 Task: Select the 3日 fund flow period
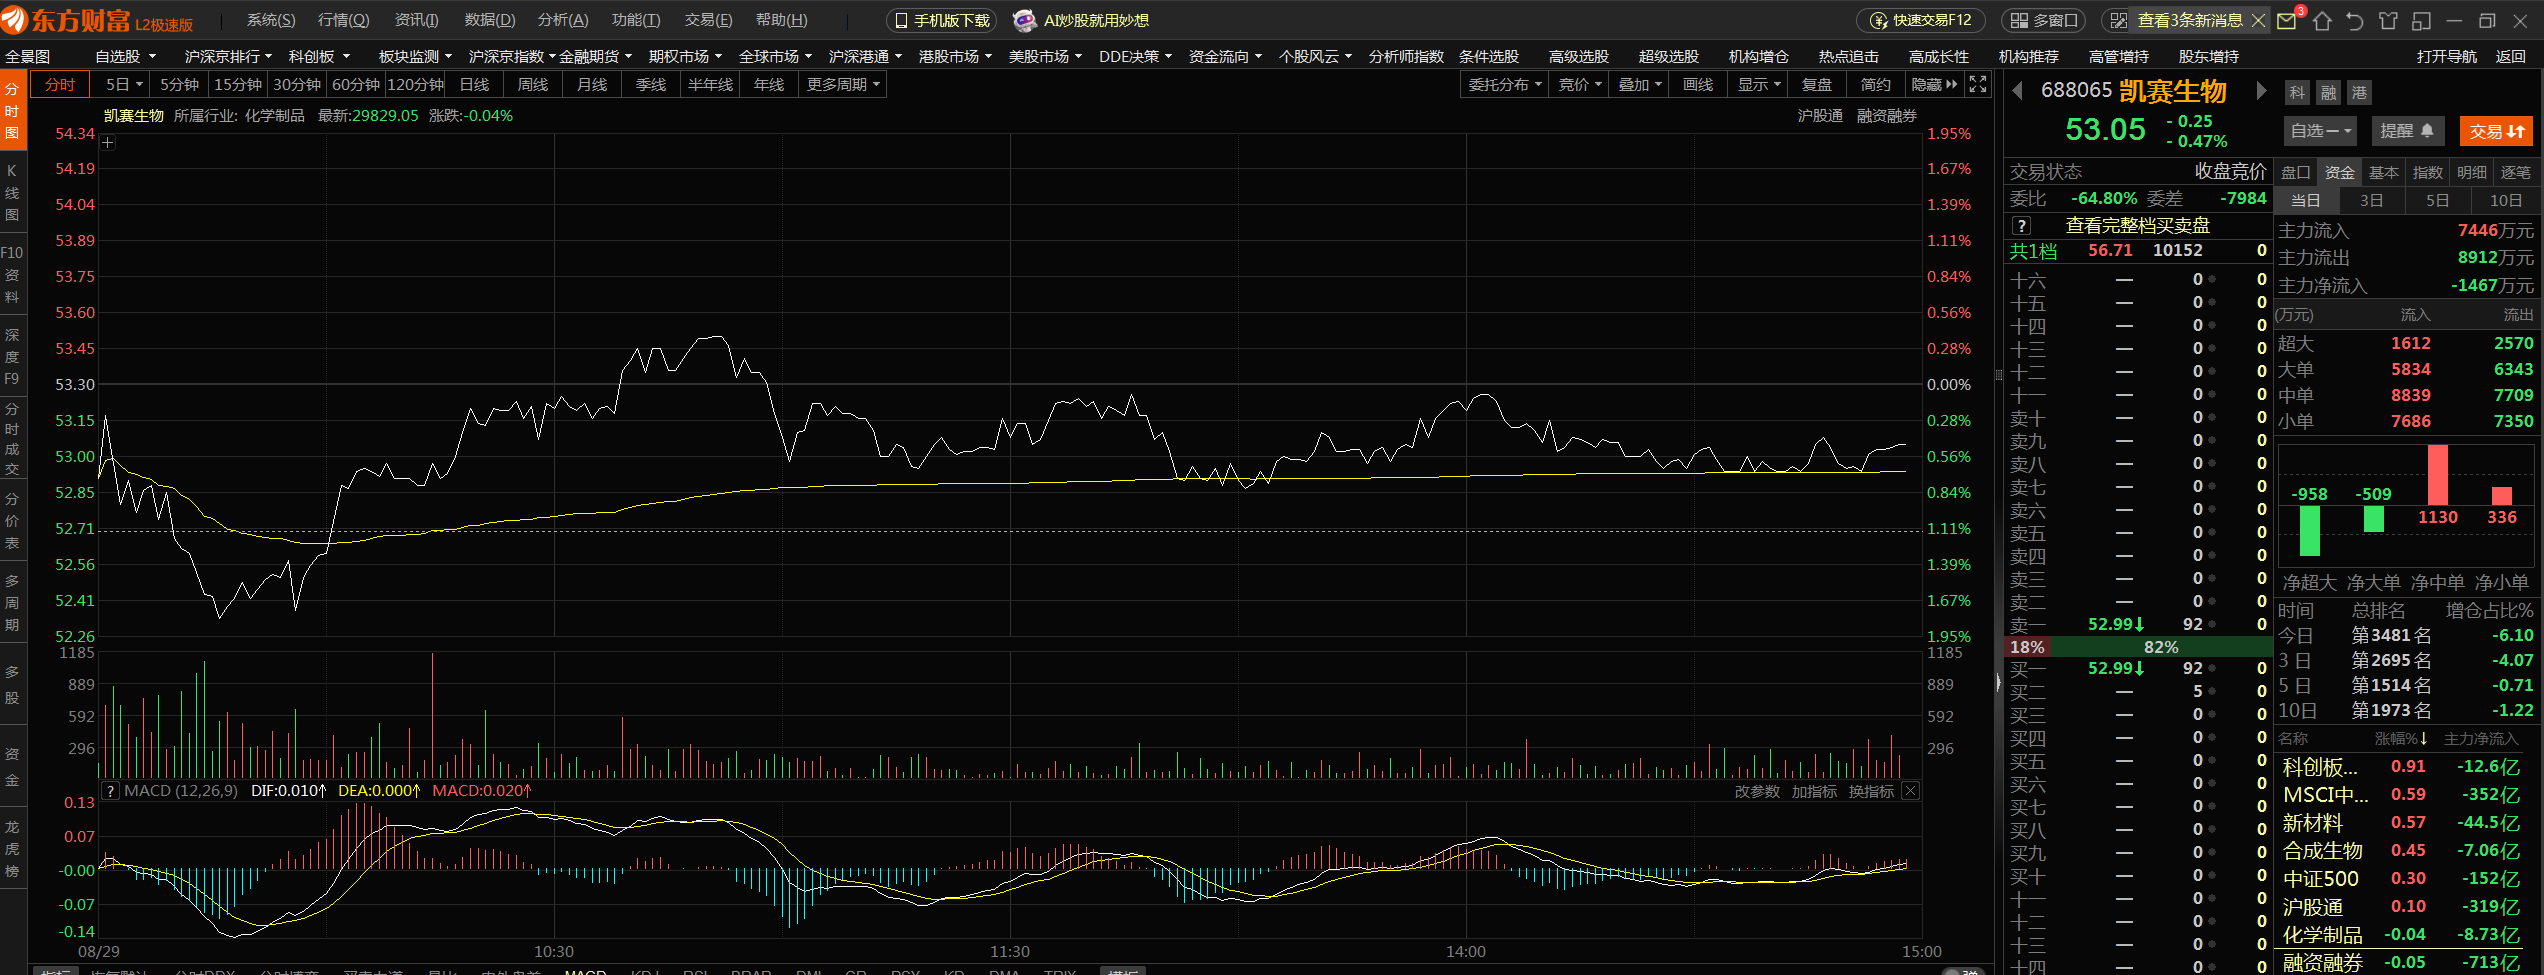tap(2371, 200)
